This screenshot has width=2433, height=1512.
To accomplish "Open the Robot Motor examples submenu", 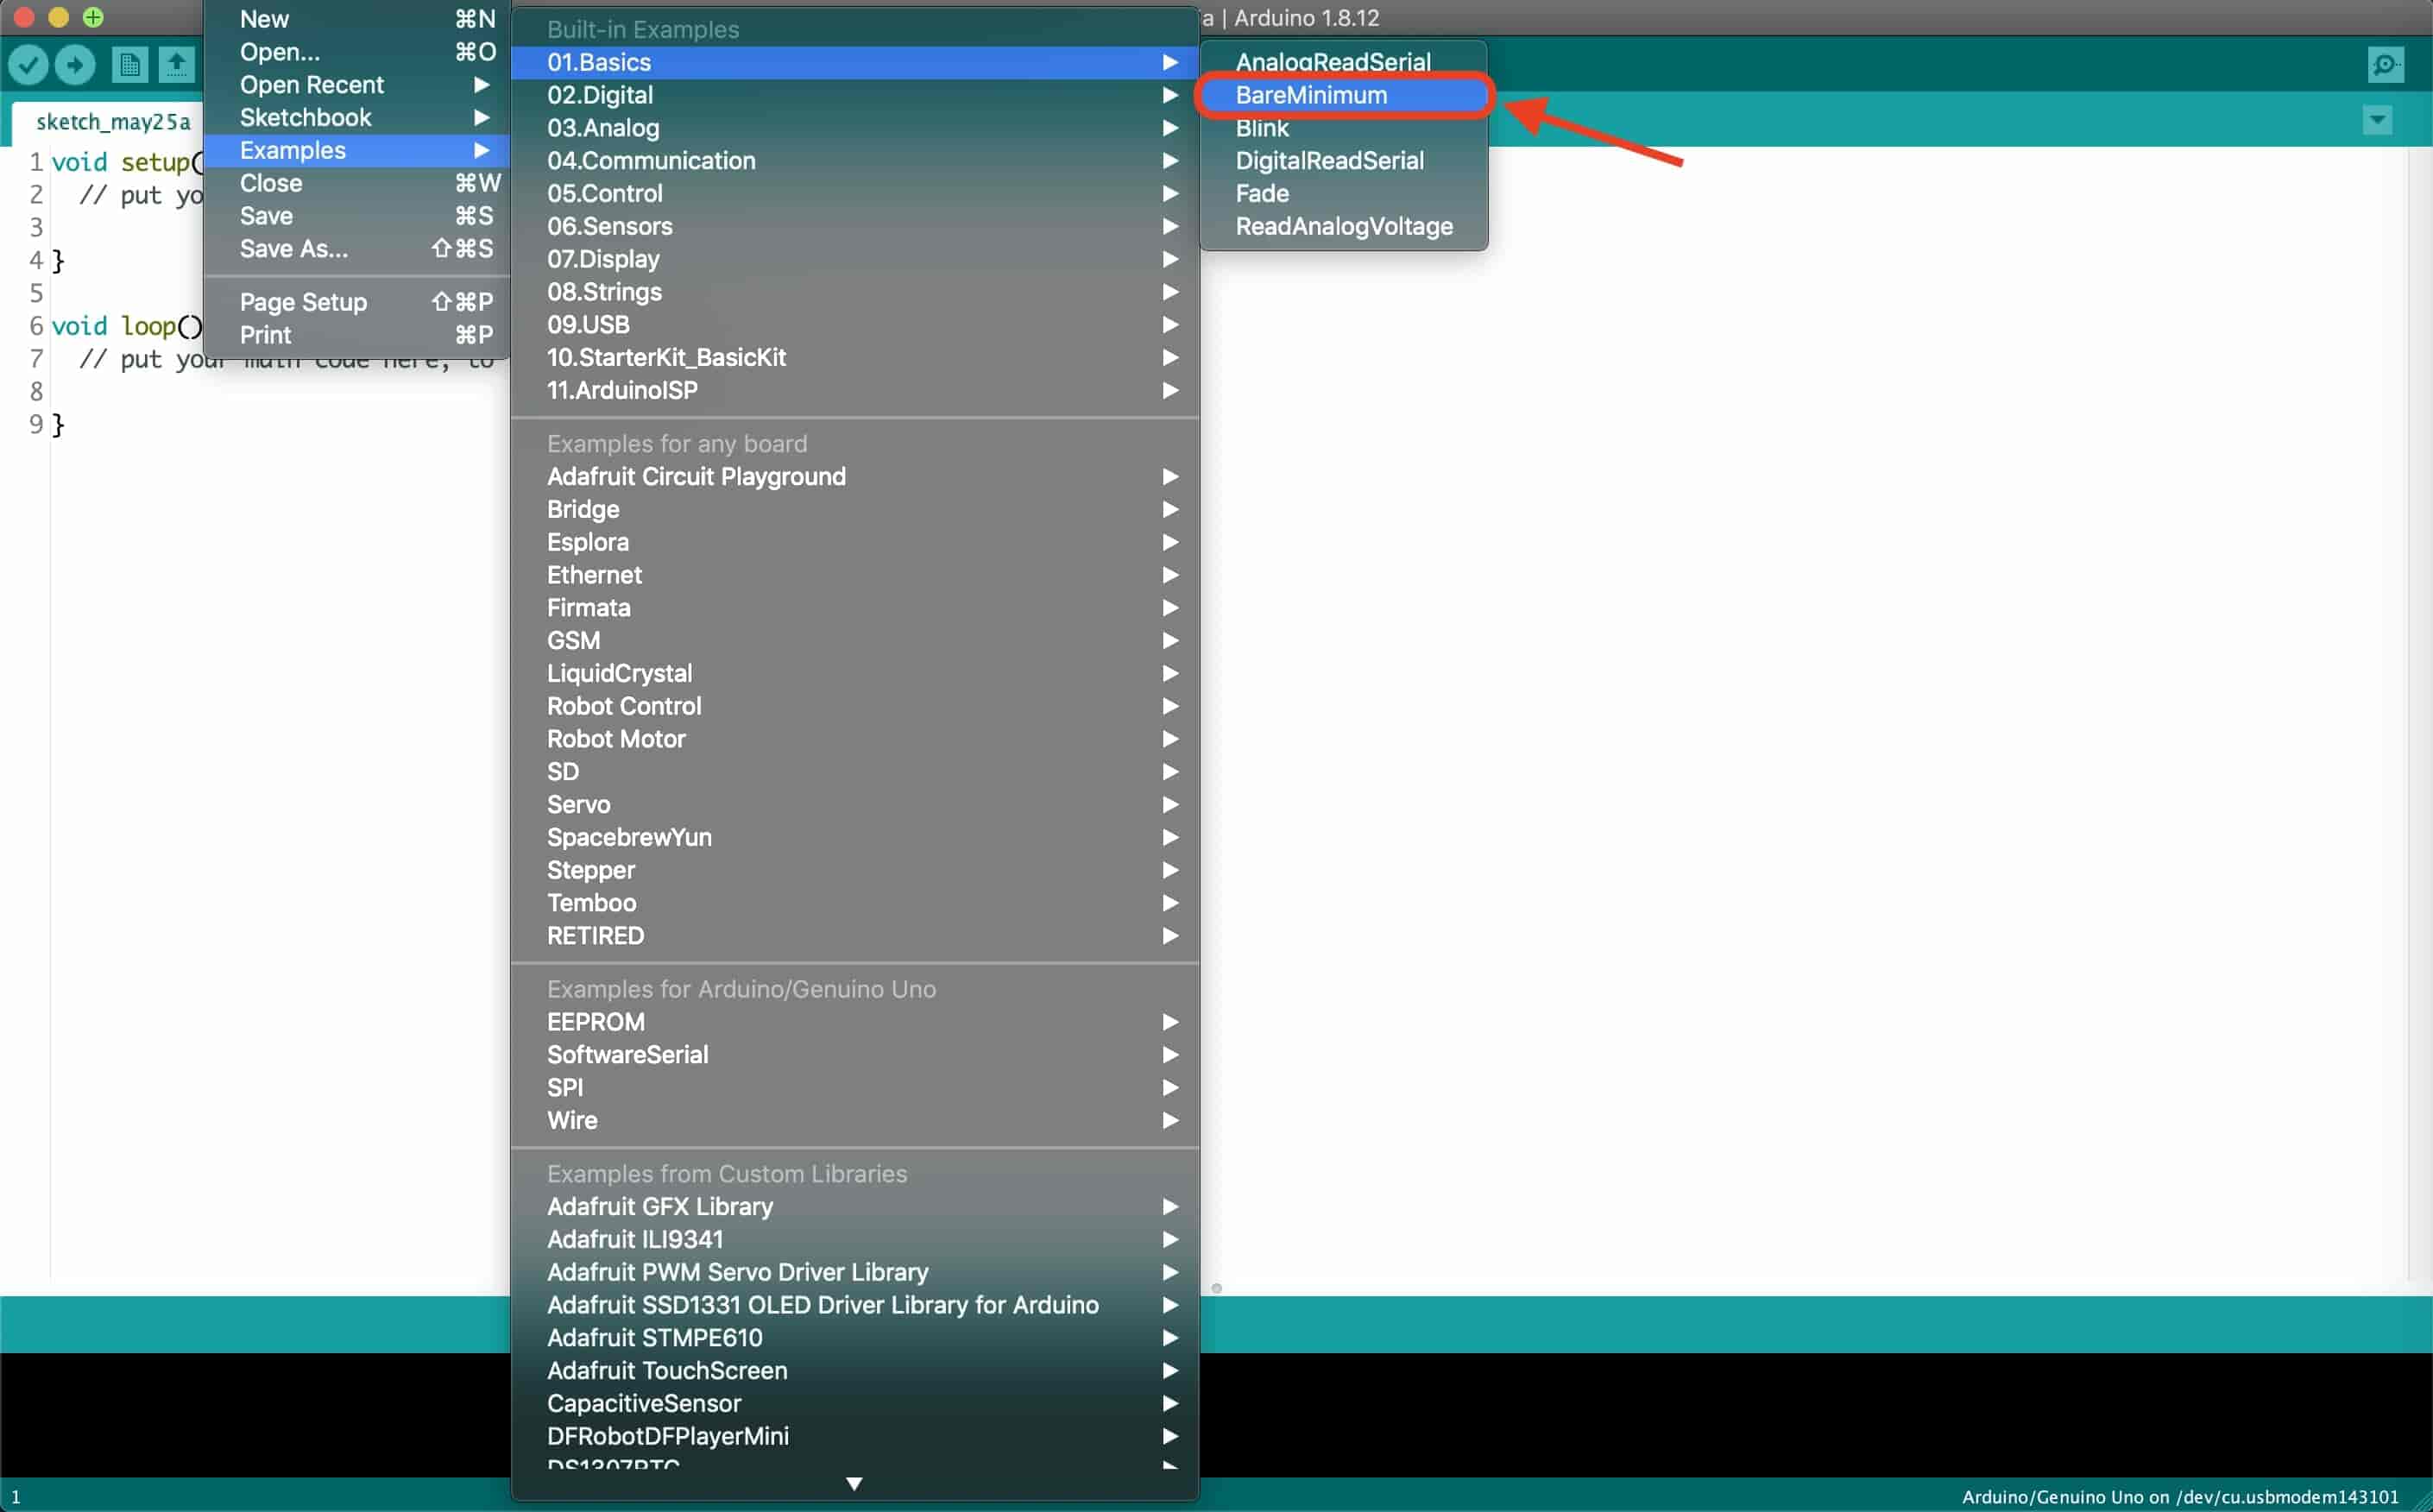I will 855,740.
